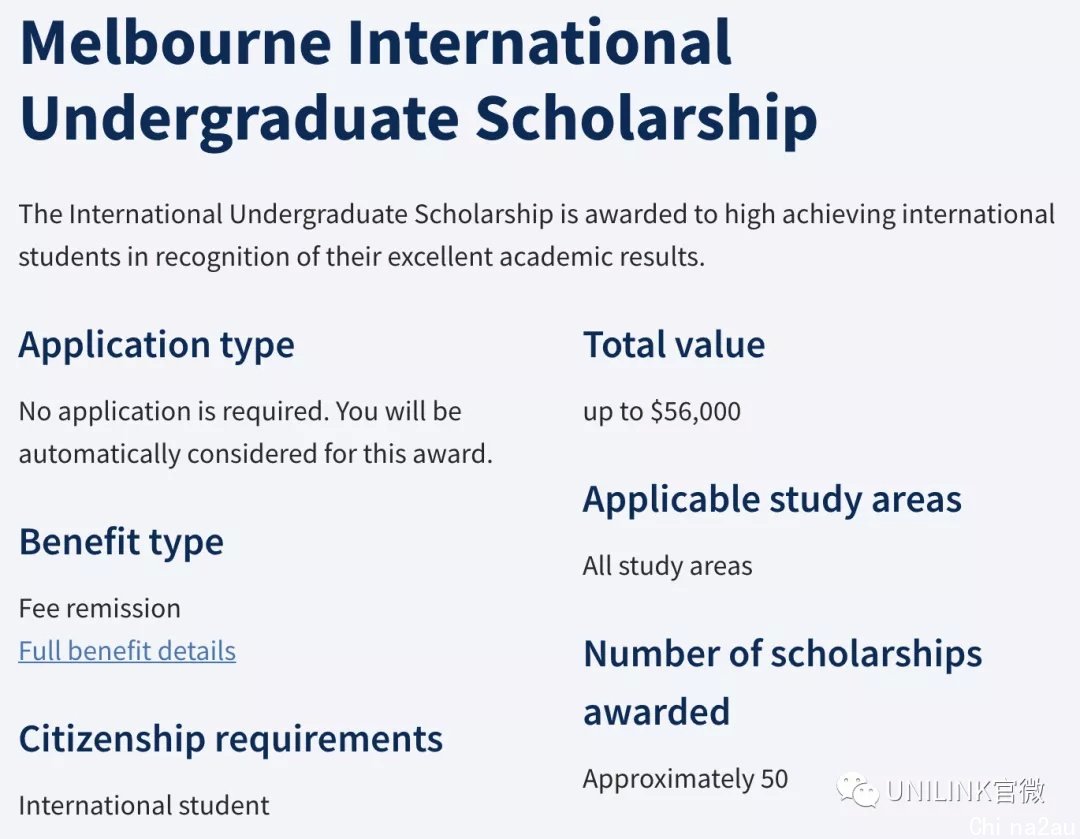Click the word Scholarship in the title
This screenshot has height=839, width=1080.
click(646, 119)
